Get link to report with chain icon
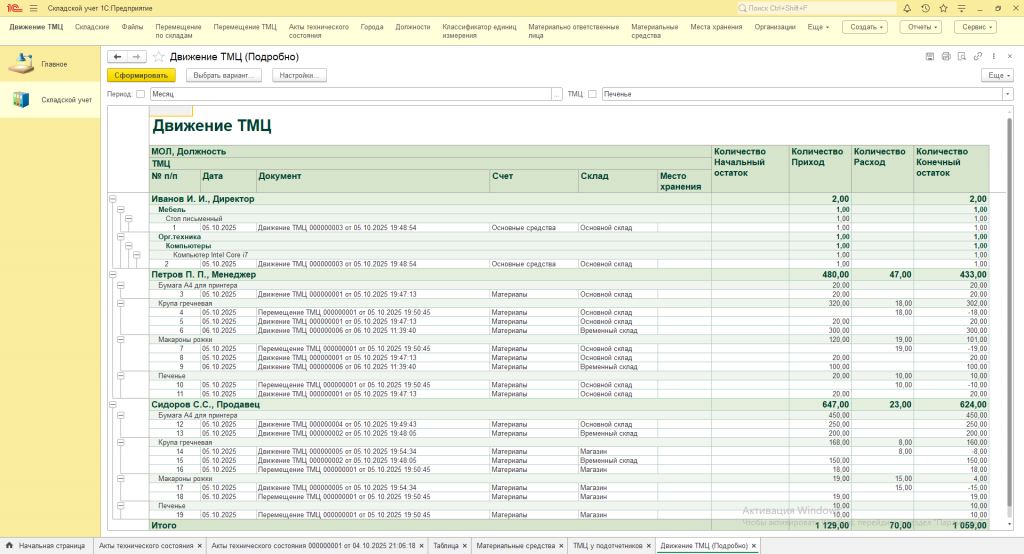The height and width of the screenshot is (554, 1024). coord(978,57)
